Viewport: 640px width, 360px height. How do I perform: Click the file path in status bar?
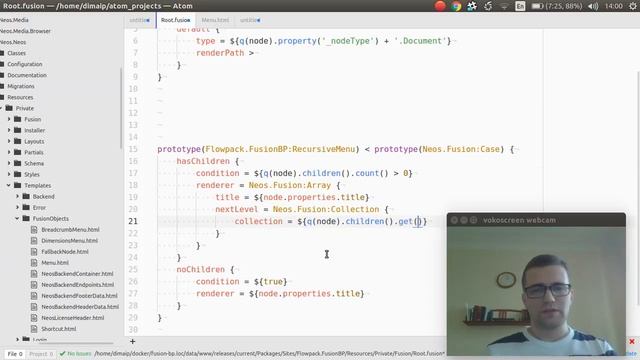tap(269, 353)
